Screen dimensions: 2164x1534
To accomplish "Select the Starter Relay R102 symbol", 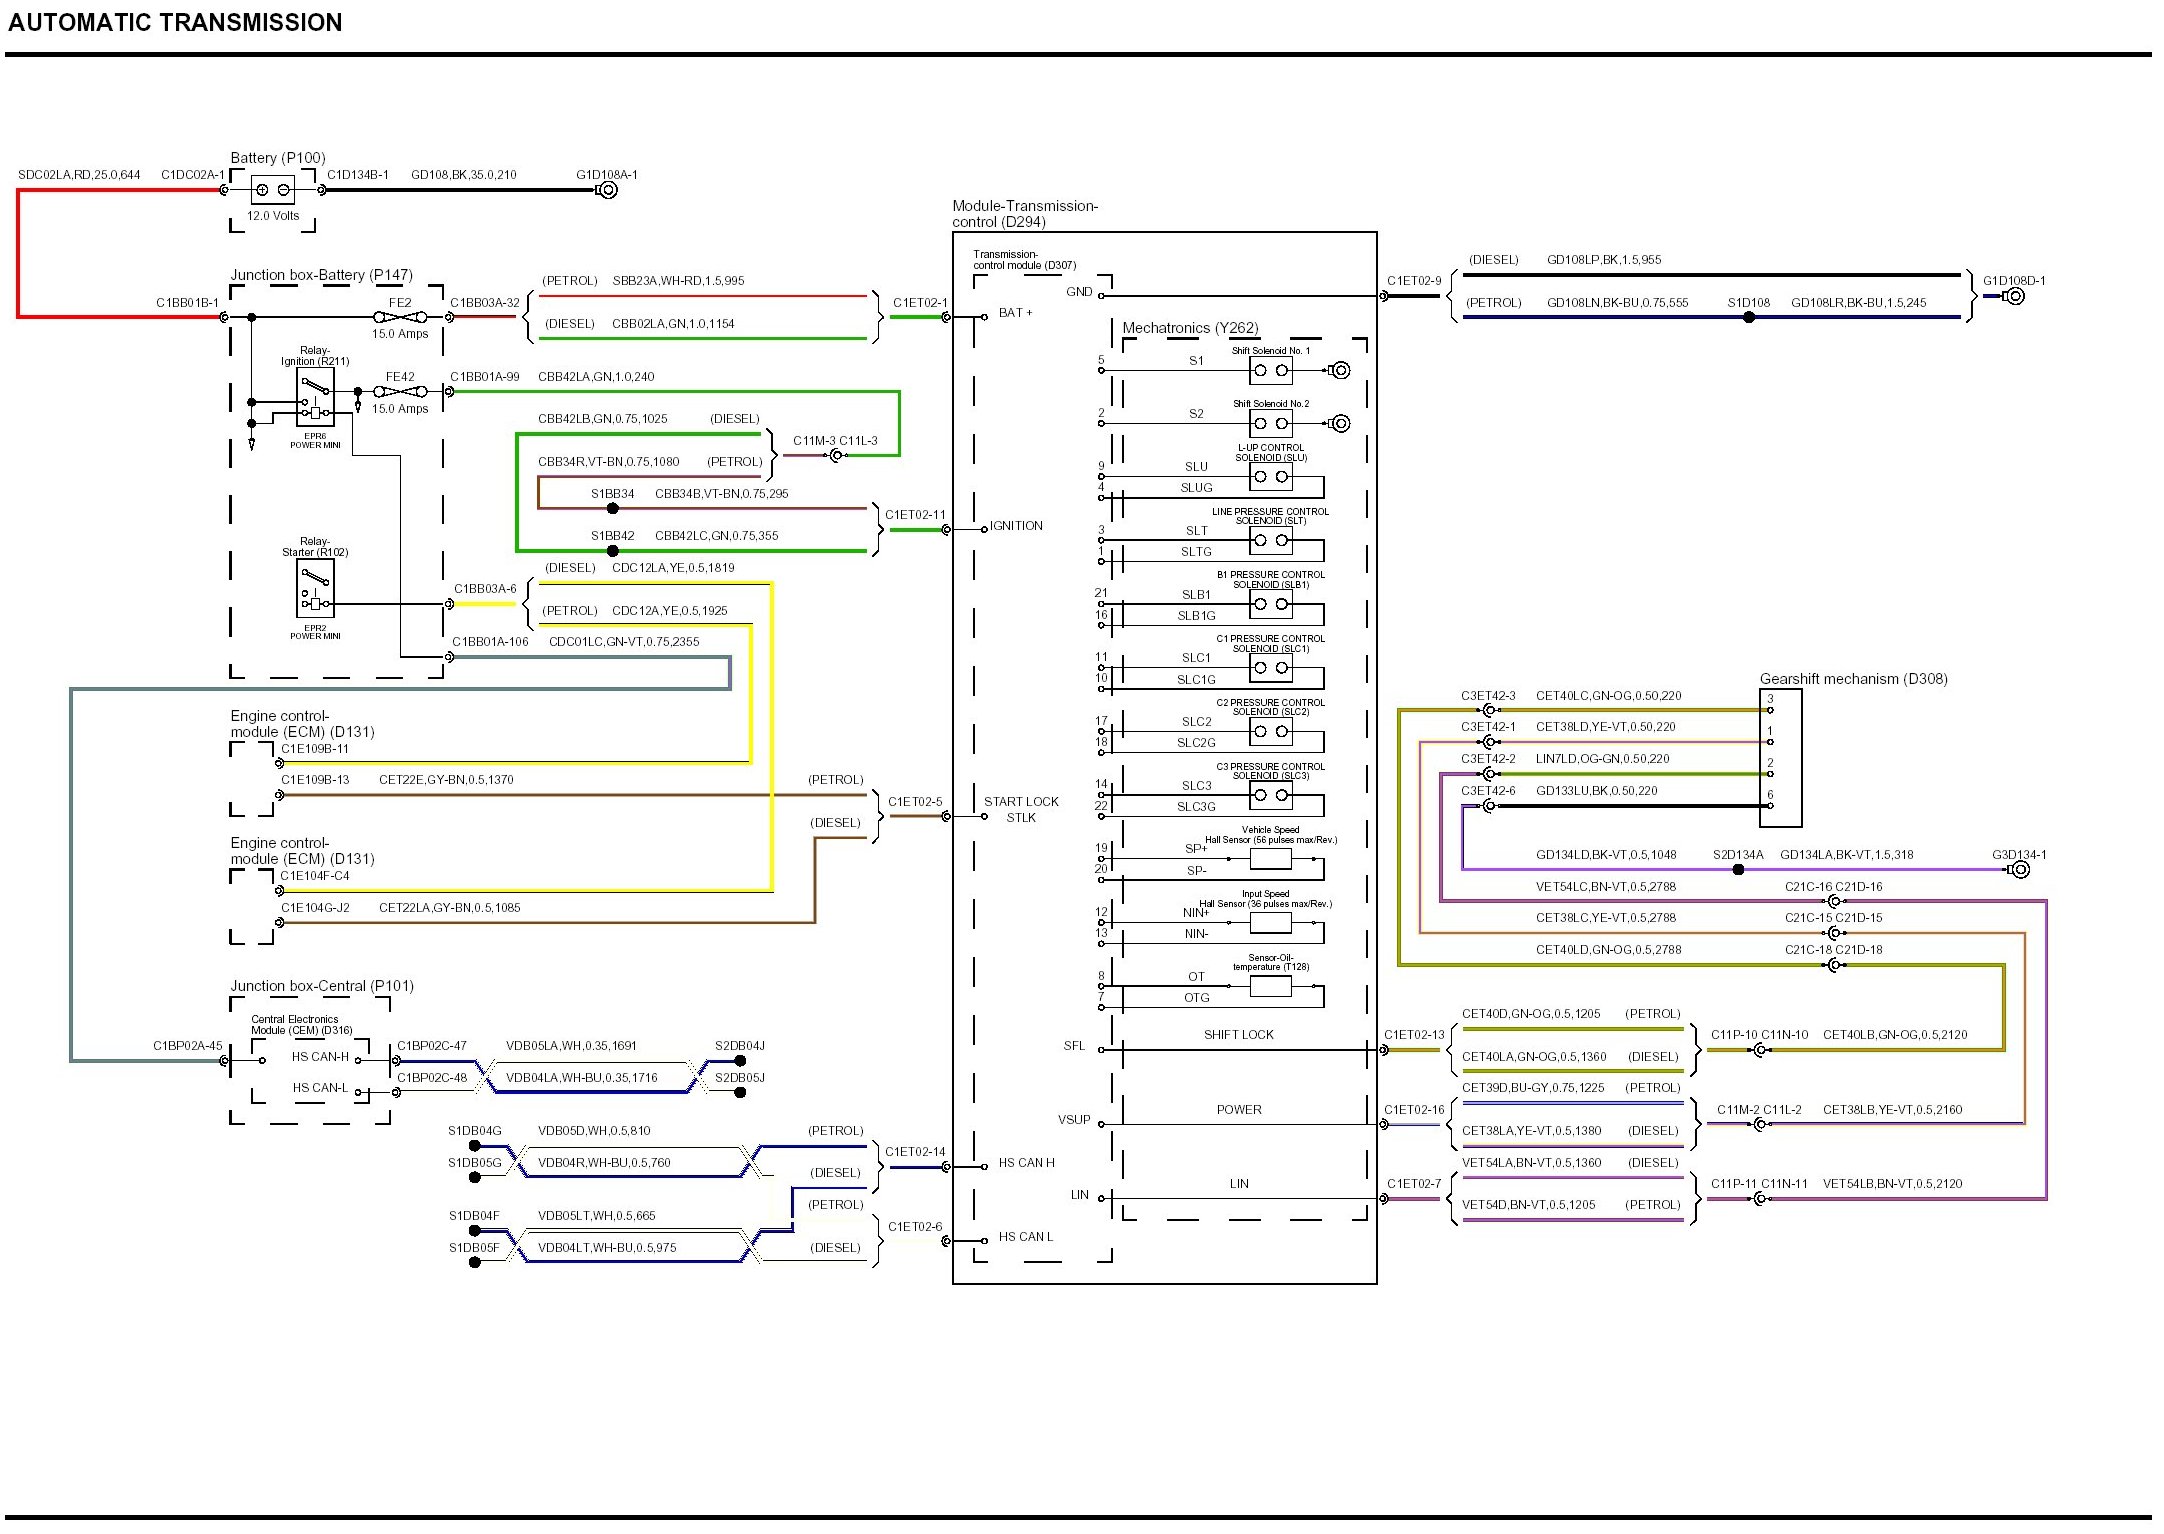I will (315, 588).
